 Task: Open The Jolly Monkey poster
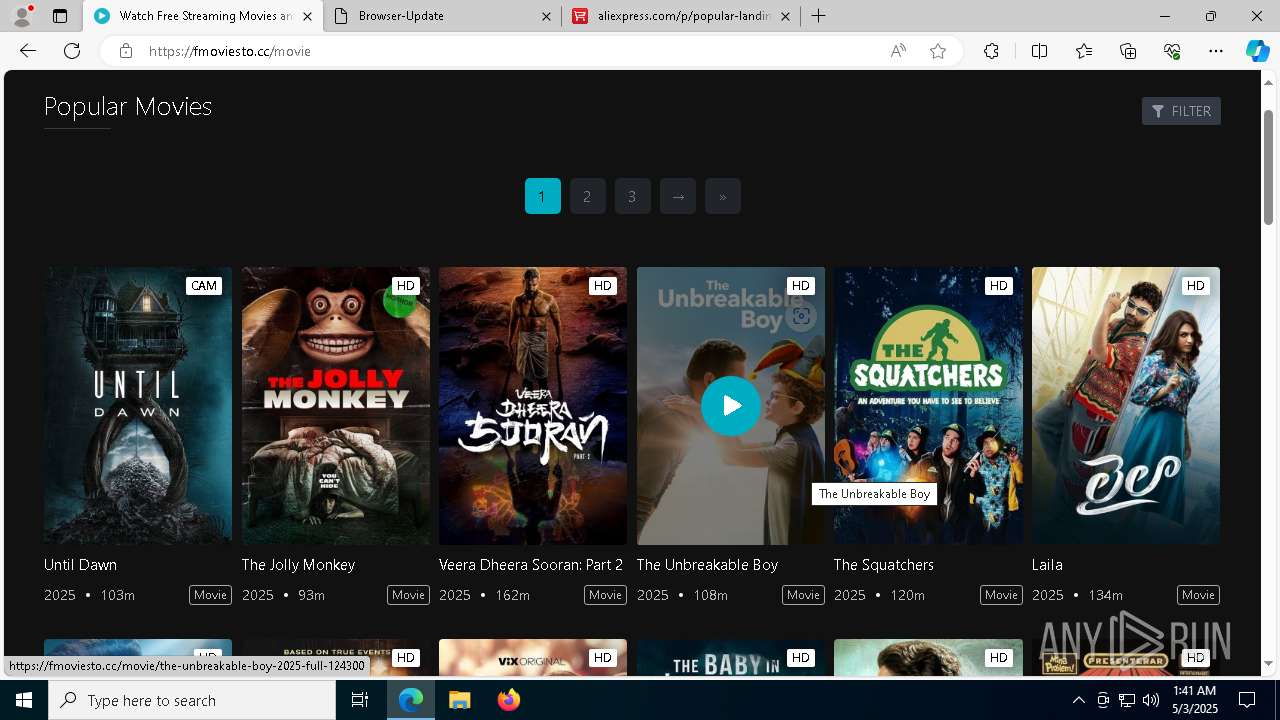(336, 405)
